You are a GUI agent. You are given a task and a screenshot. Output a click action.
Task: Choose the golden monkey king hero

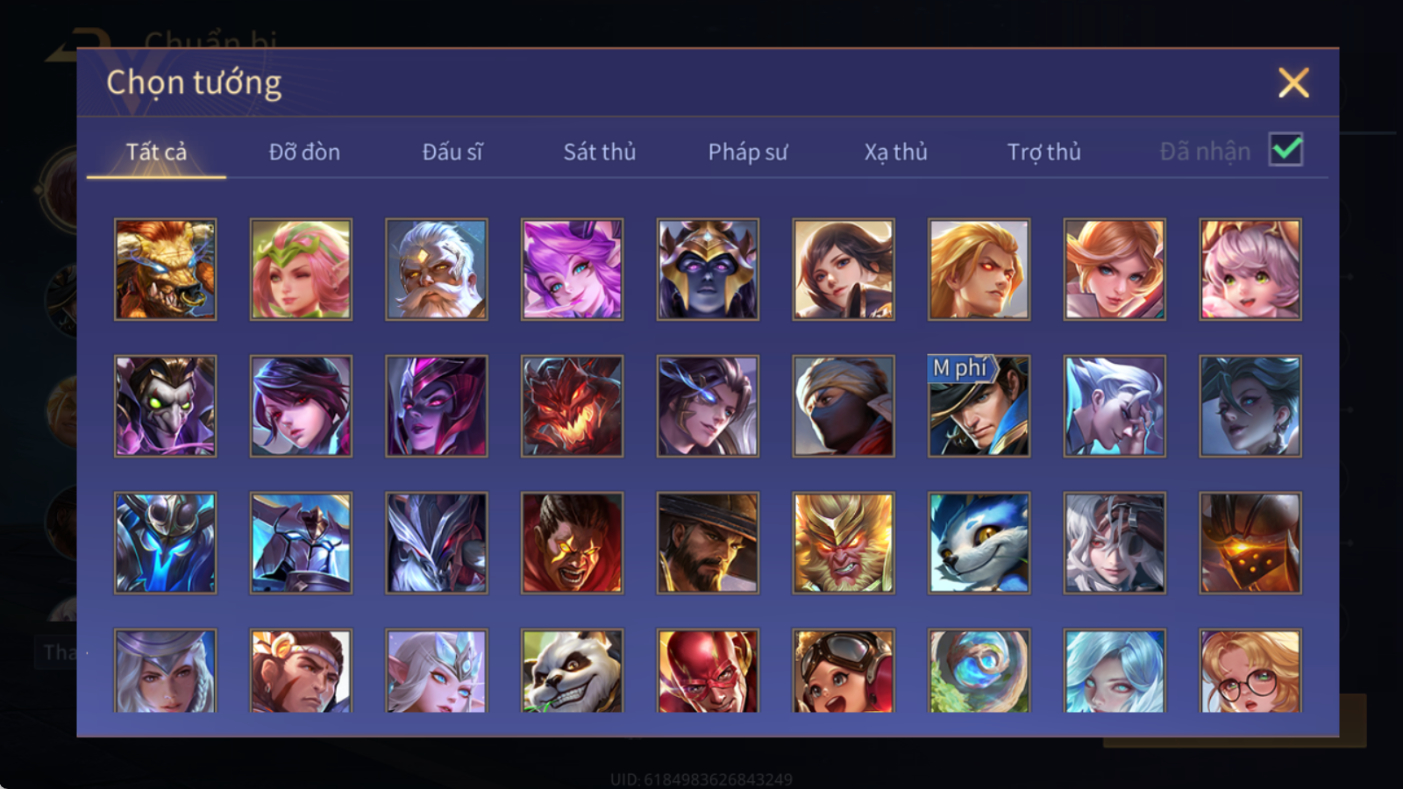(843, 543)
